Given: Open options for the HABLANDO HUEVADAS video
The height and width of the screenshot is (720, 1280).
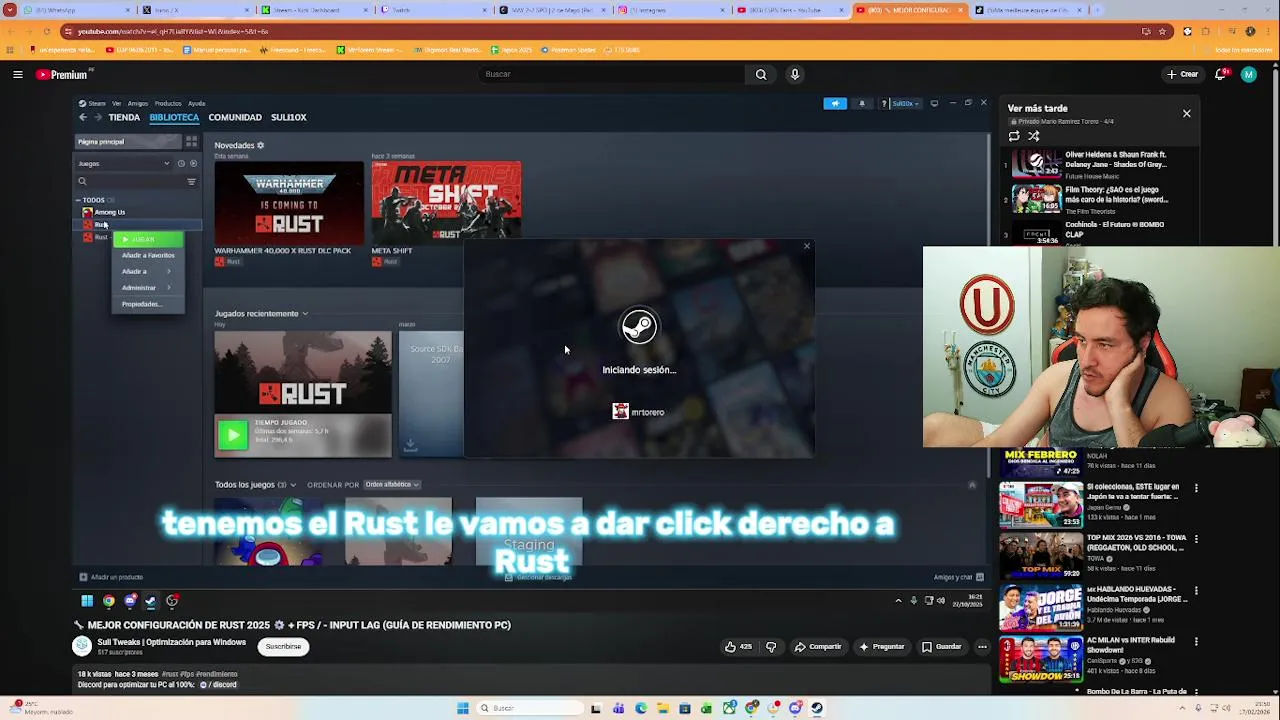Looking at the screenshot, I should 1196,590.
